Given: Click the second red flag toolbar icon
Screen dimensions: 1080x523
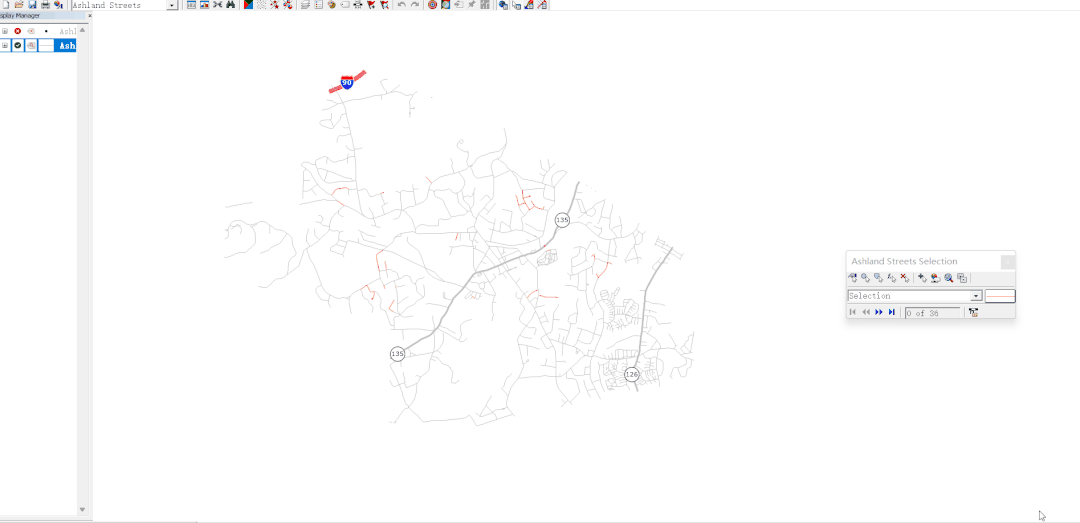Looking at the screenshot, I should 384,5.
